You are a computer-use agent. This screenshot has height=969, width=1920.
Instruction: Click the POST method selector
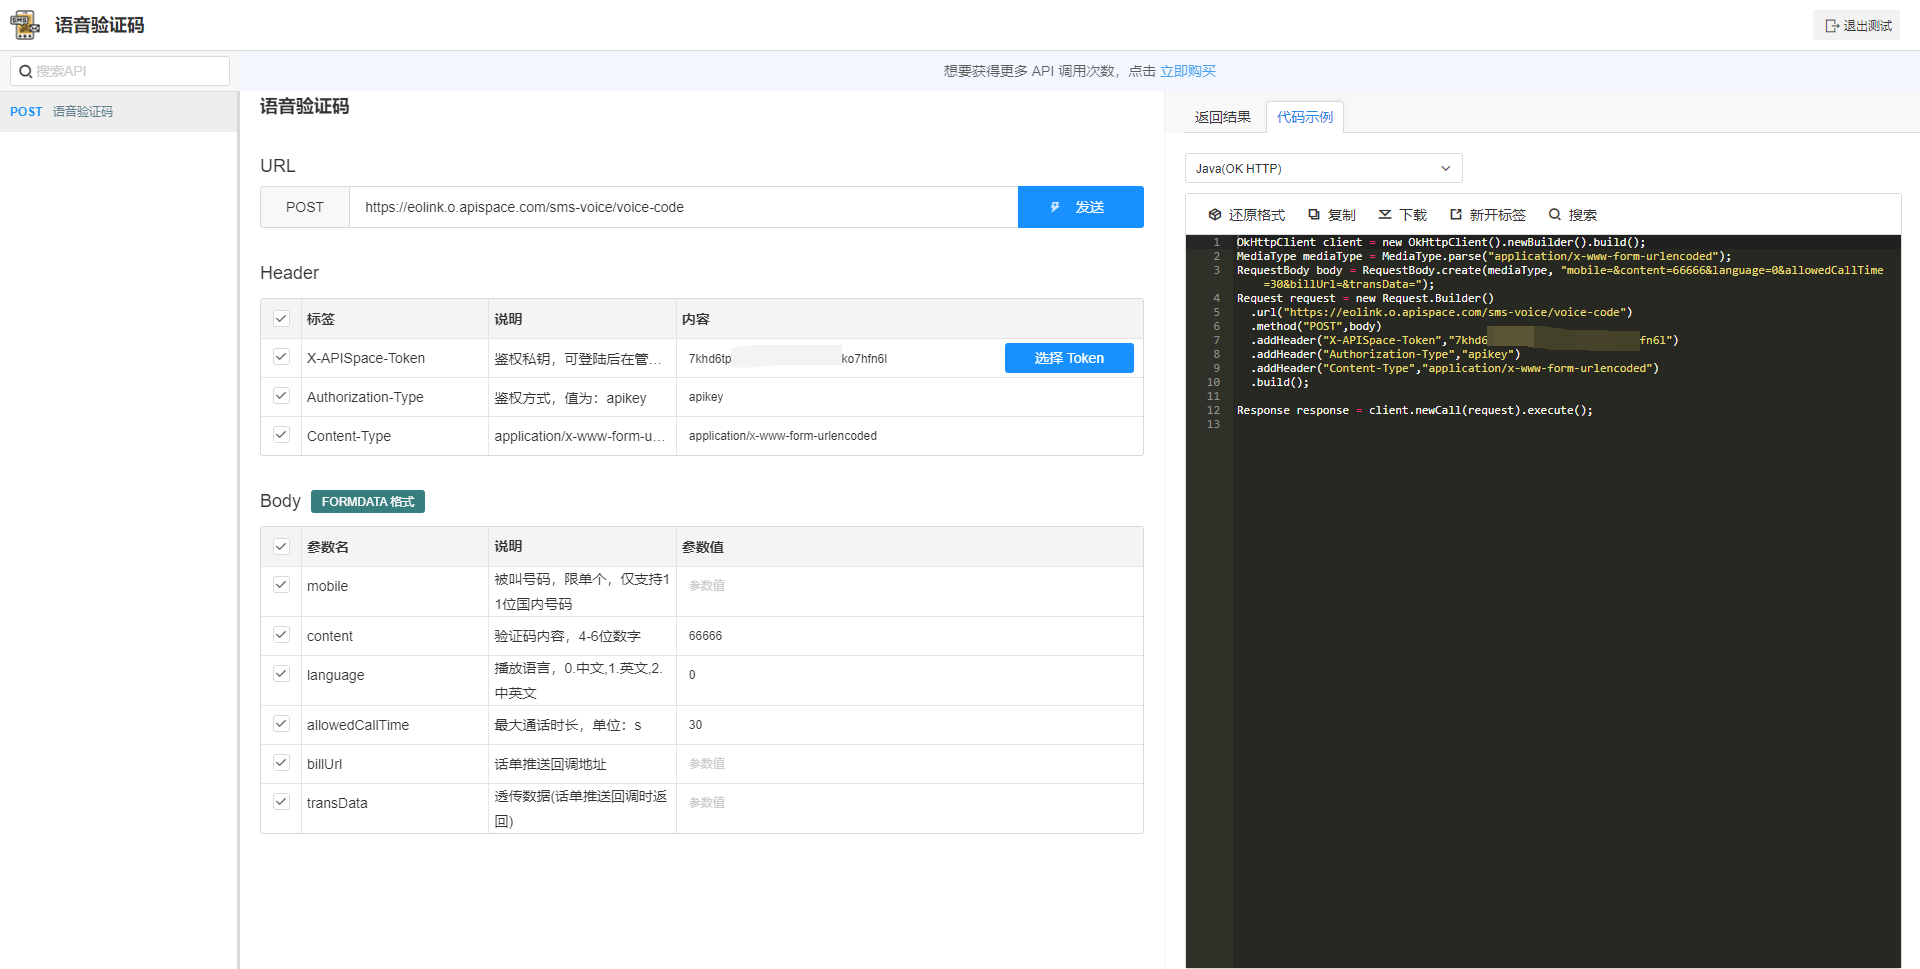point(305,207)
